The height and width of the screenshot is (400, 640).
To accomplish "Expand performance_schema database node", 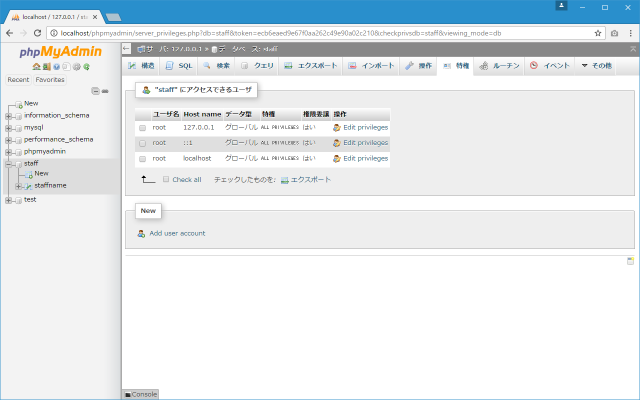I will [x=8, y=140].
